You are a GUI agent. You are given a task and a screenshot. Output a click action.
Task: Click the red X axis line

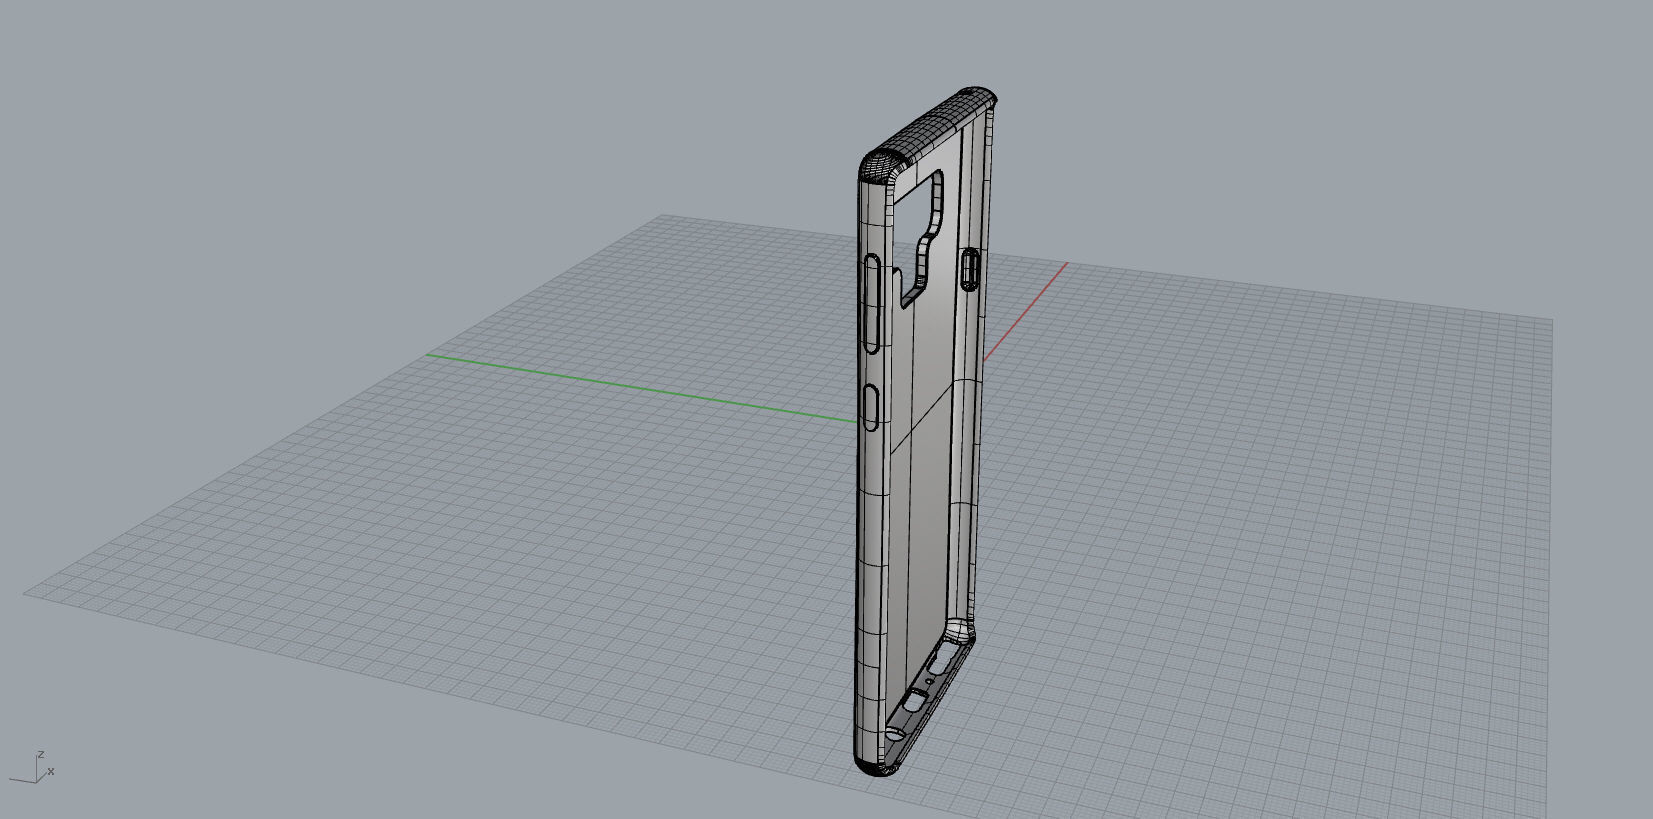point(1025,312)
